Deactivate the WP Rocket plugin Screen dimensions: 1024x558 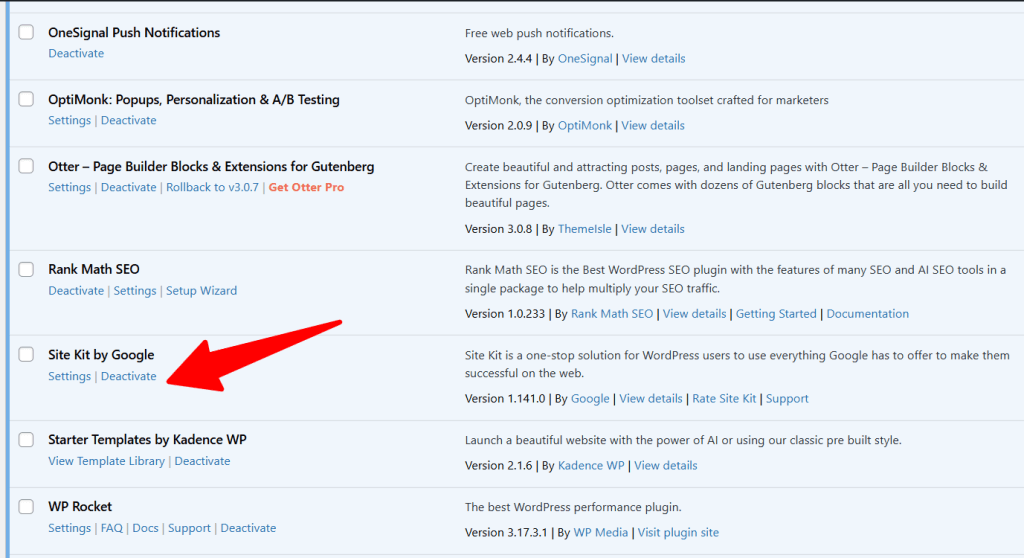tap(248, 528)
